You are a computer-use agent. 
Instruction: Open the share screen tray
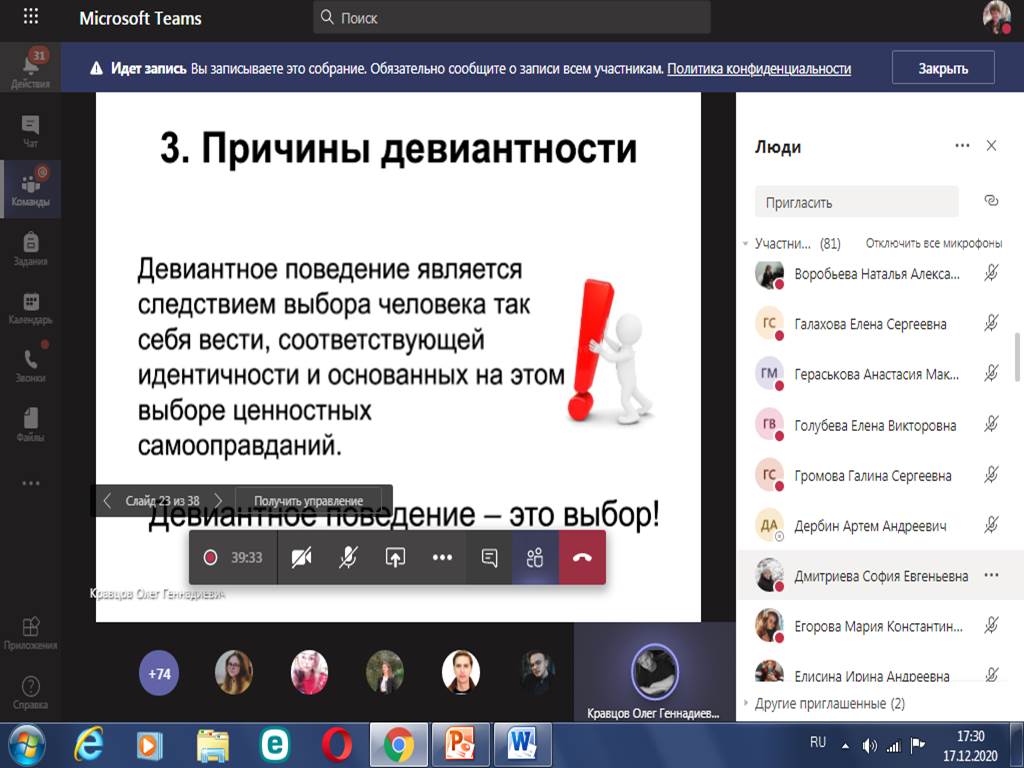tap(395, 557)
